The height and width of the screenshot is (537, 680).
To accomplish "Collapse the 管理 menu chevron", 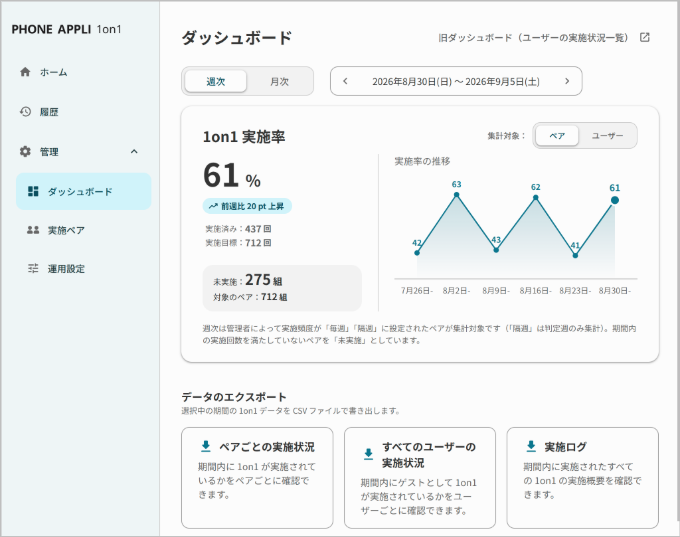I will [134, 151].
